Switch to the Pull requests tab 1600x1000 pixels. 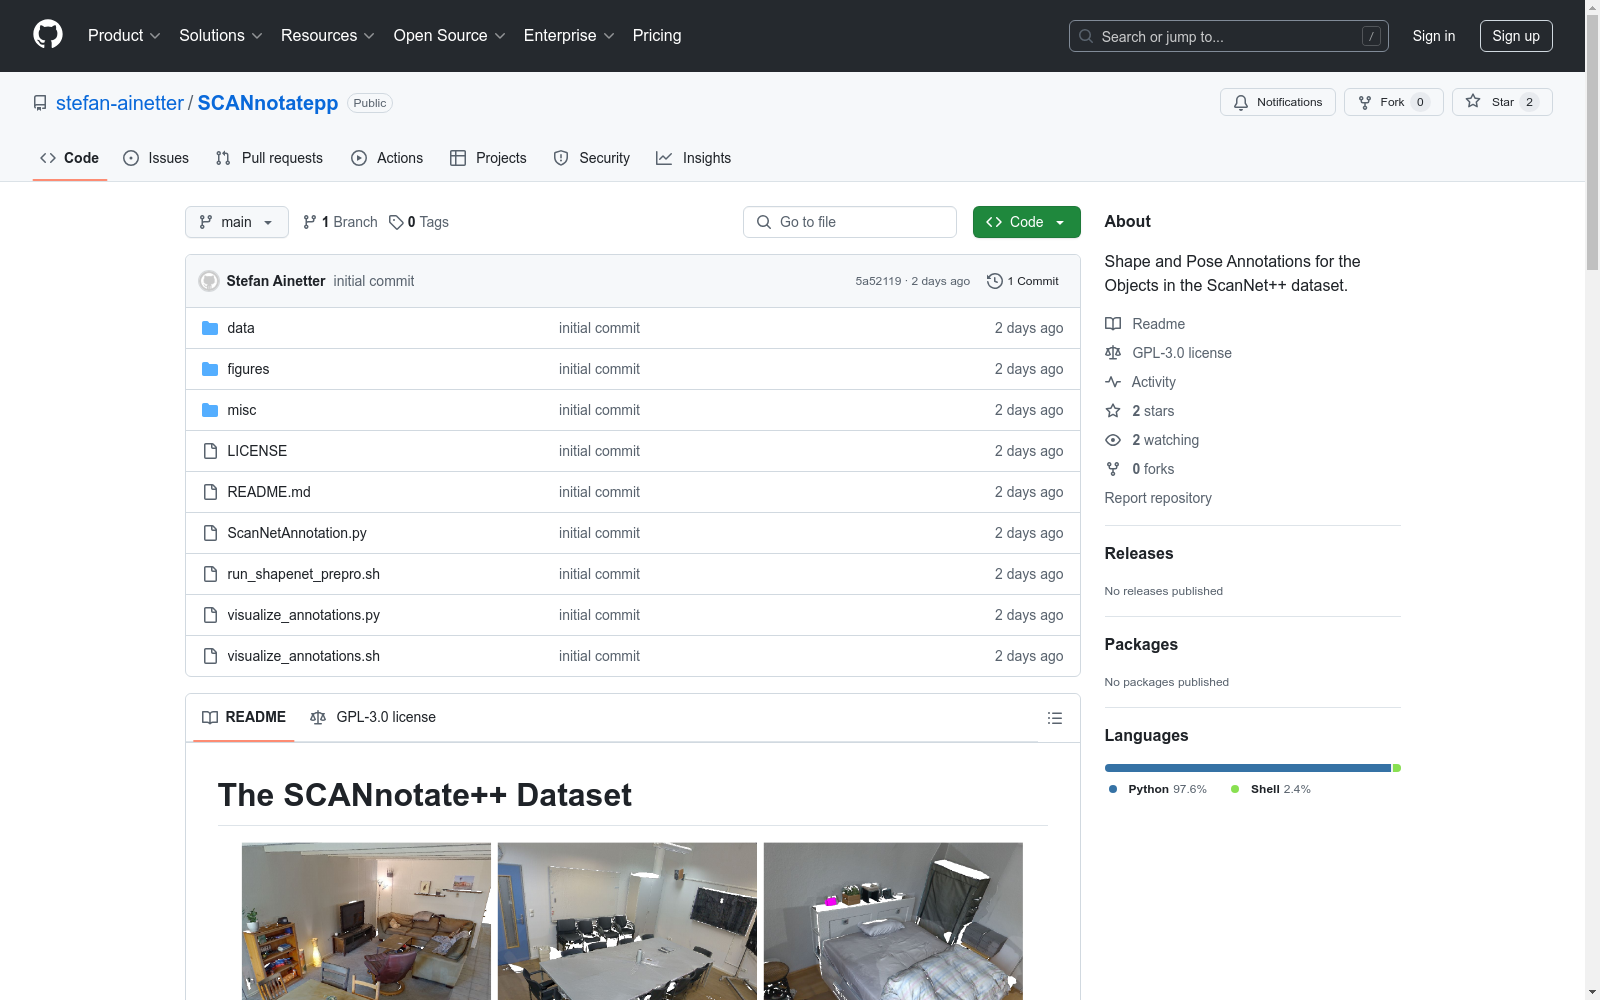click(269, 158)
